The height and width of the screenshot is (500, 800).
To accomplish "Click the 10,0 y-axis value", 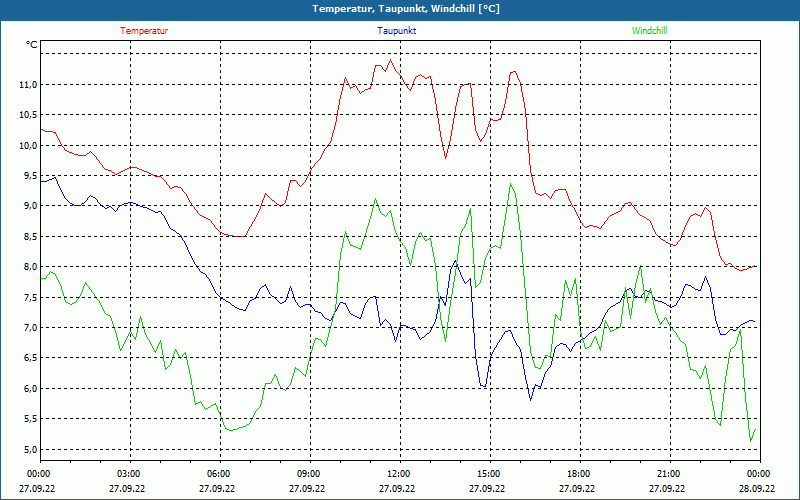I will (x=28, y=145).
